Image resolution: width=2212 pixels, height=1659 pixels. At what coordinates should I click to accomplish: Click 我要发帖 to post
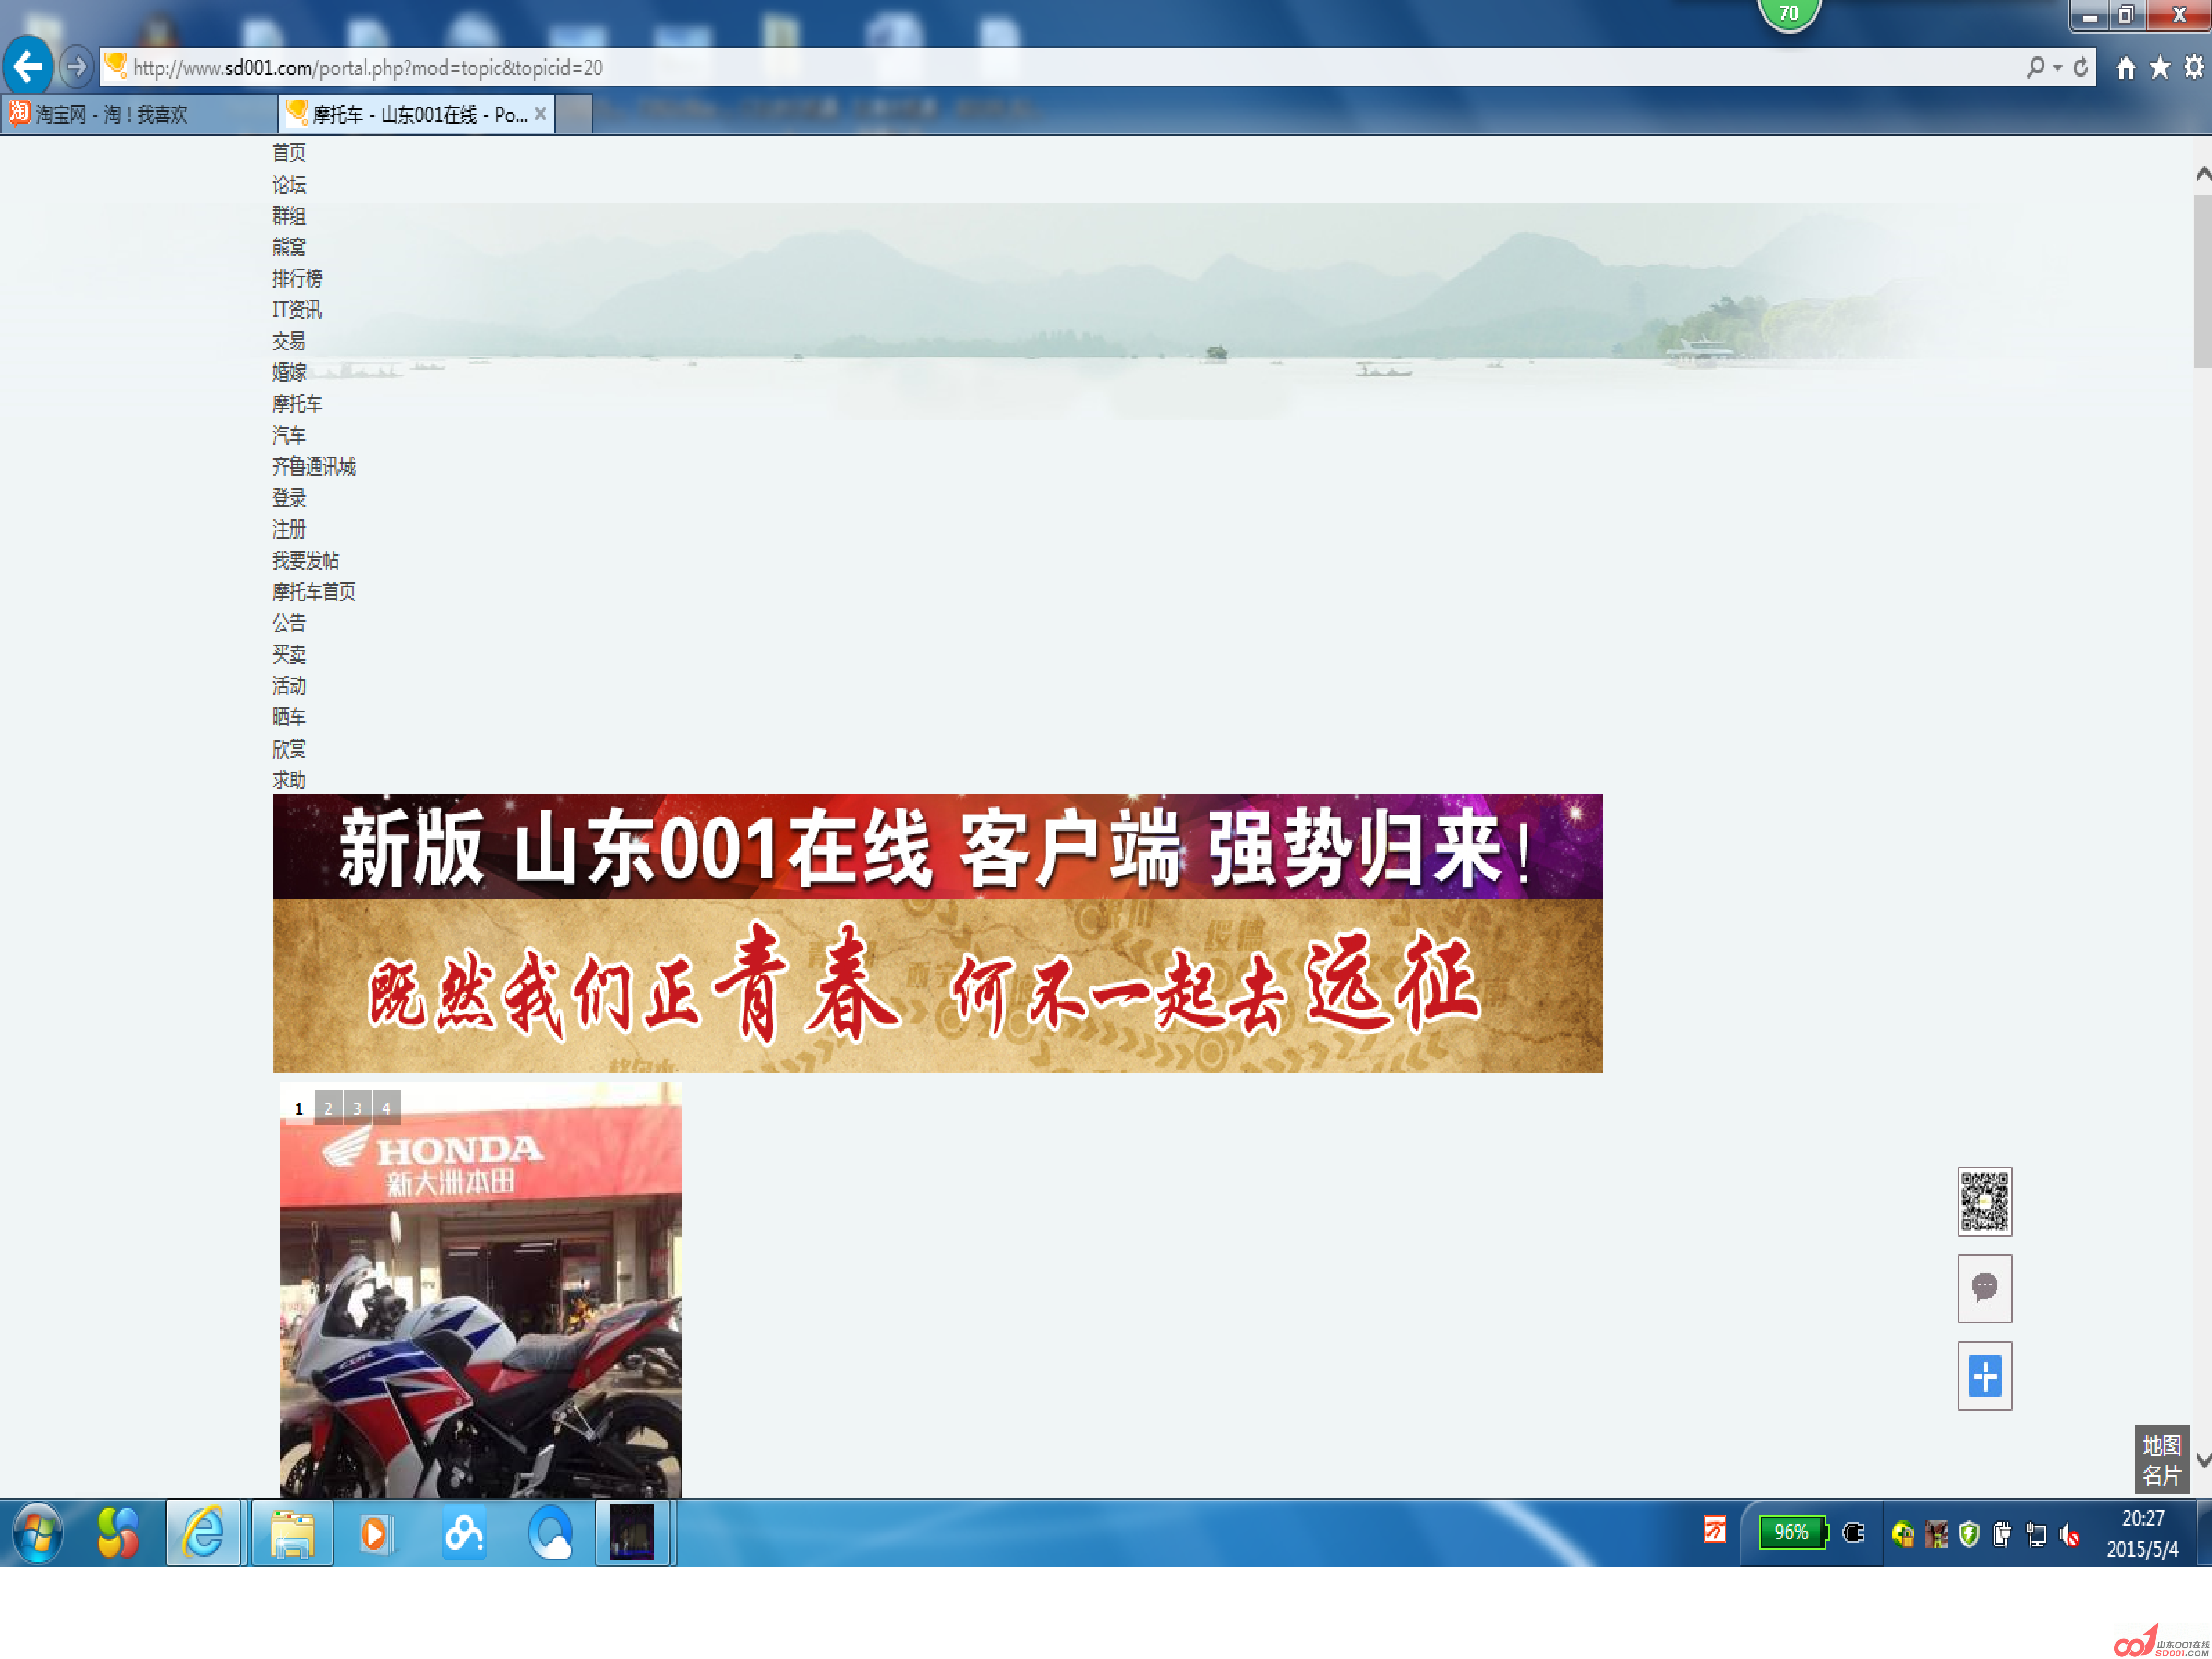[x=306, y=561]
